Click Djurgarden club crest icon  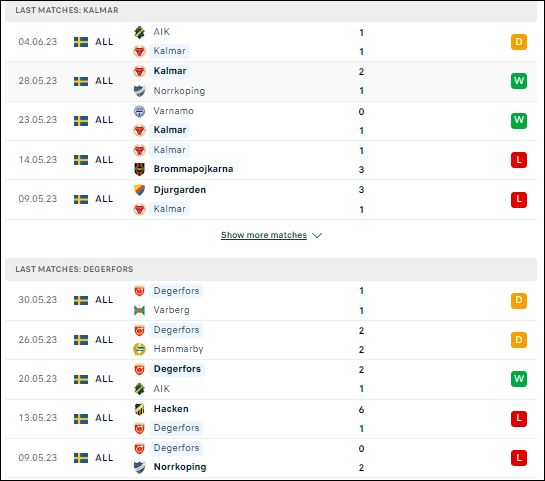[x=139, y=190]
